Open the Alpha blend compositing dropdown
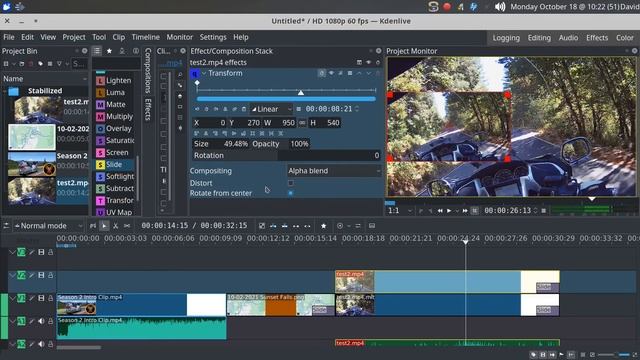This screenshot has width=640, height=360. tap(334, 171)
